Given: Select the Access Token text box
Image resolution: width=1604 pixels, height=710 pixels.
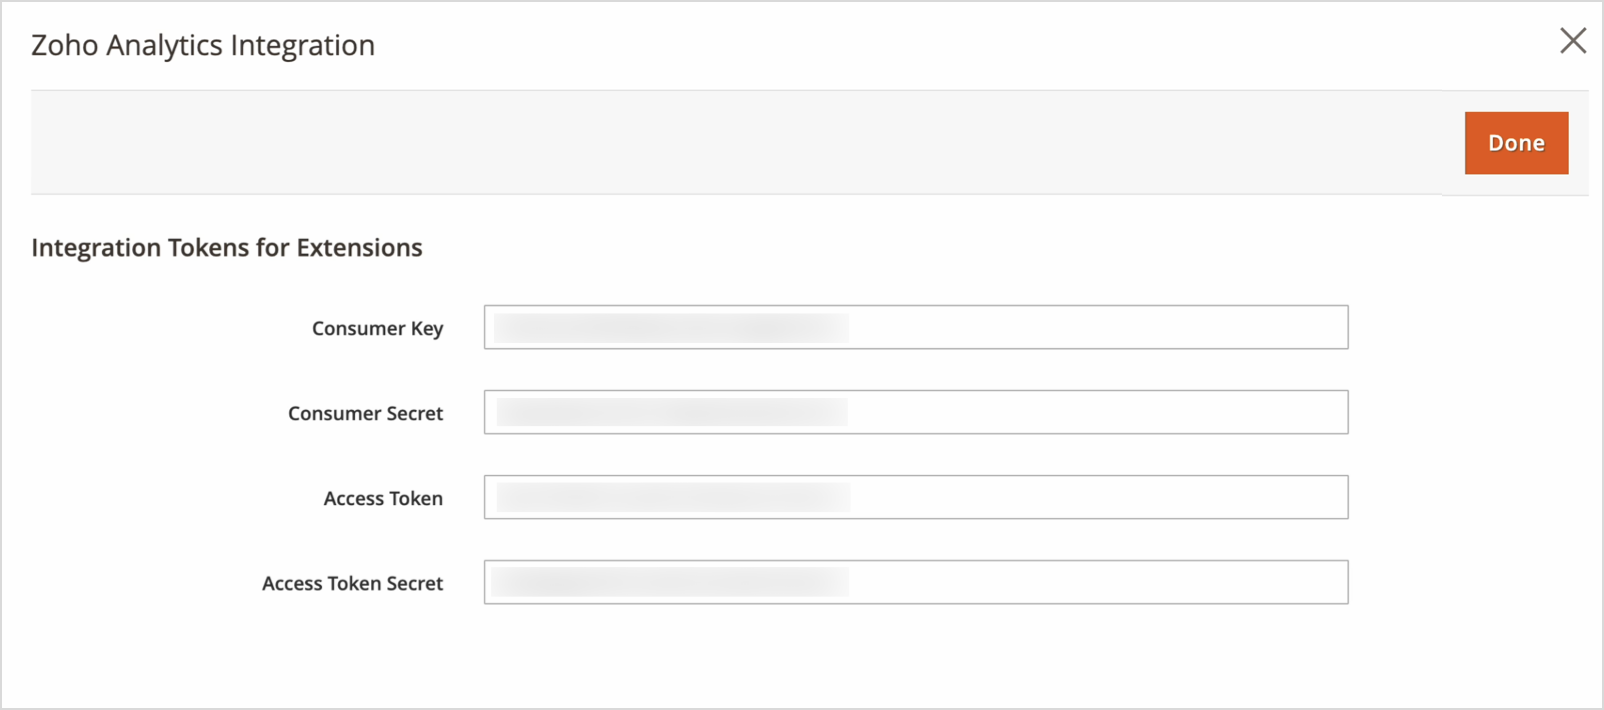Looking at the screenshot, I should click(x=915, y=498).
